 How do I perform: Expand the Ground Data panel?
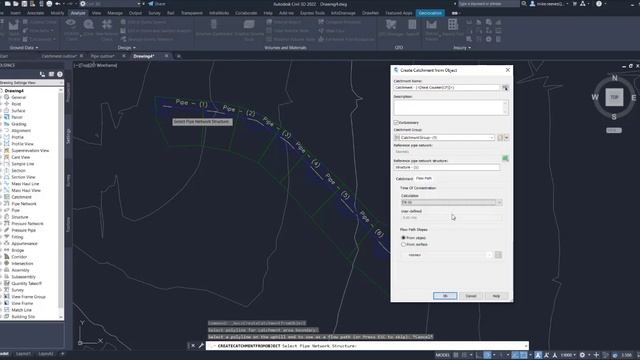coord(24,48)
